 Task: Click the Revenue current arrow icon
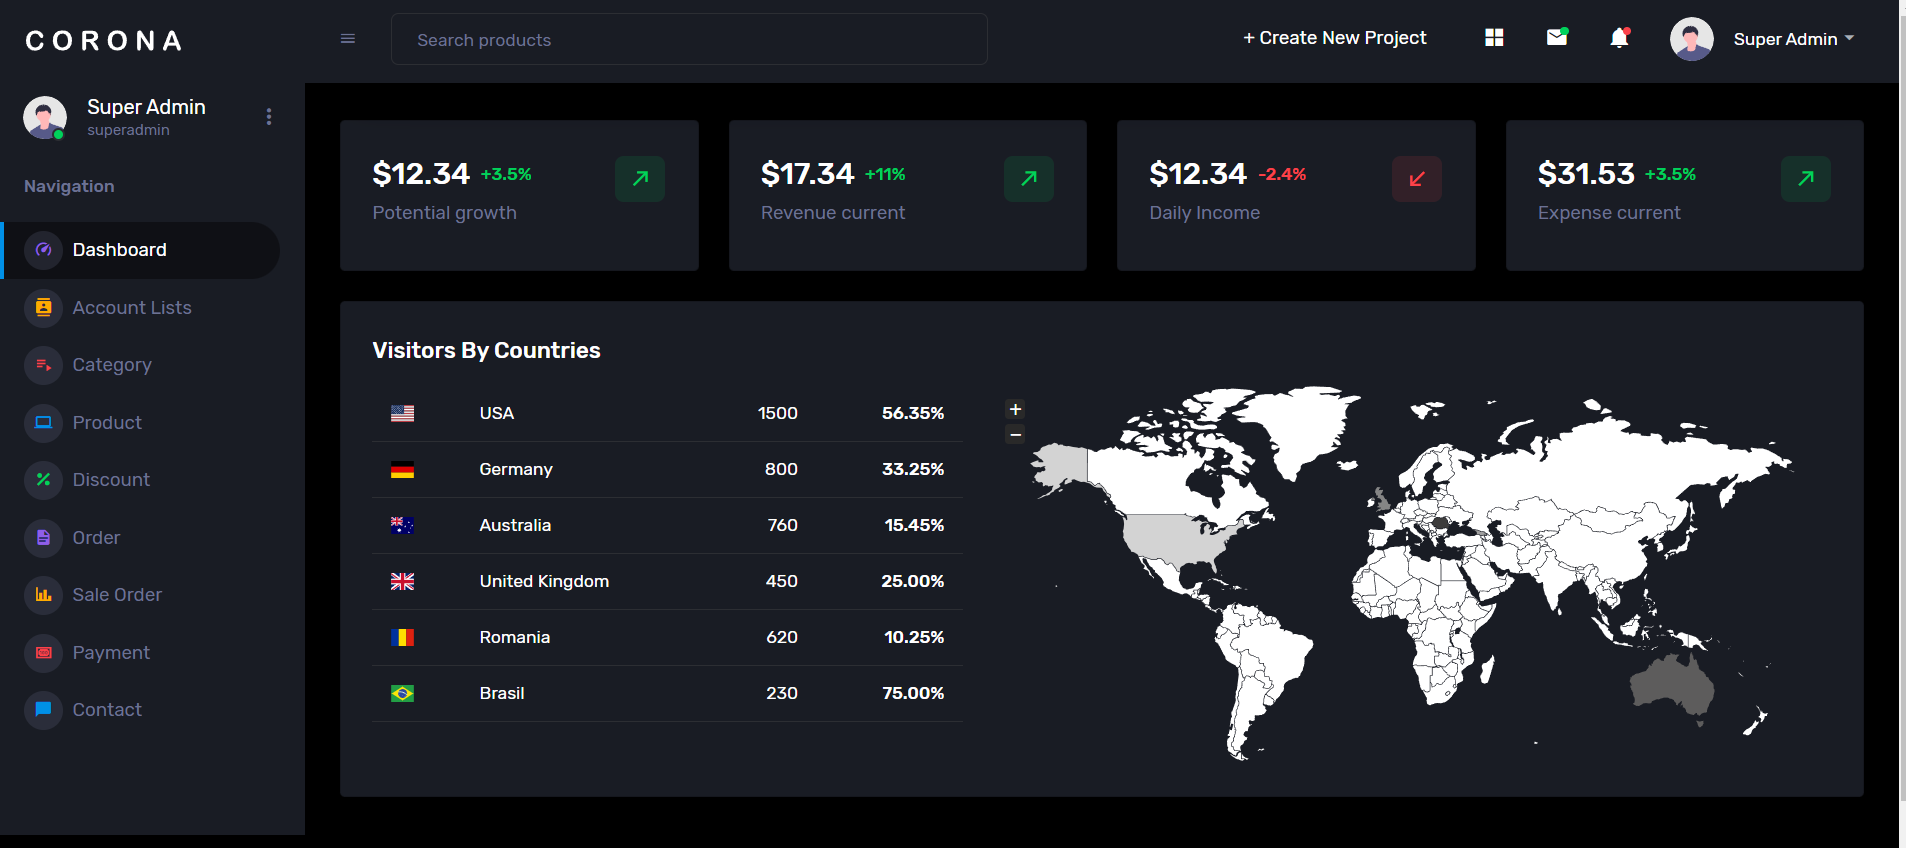(1028, 179)
